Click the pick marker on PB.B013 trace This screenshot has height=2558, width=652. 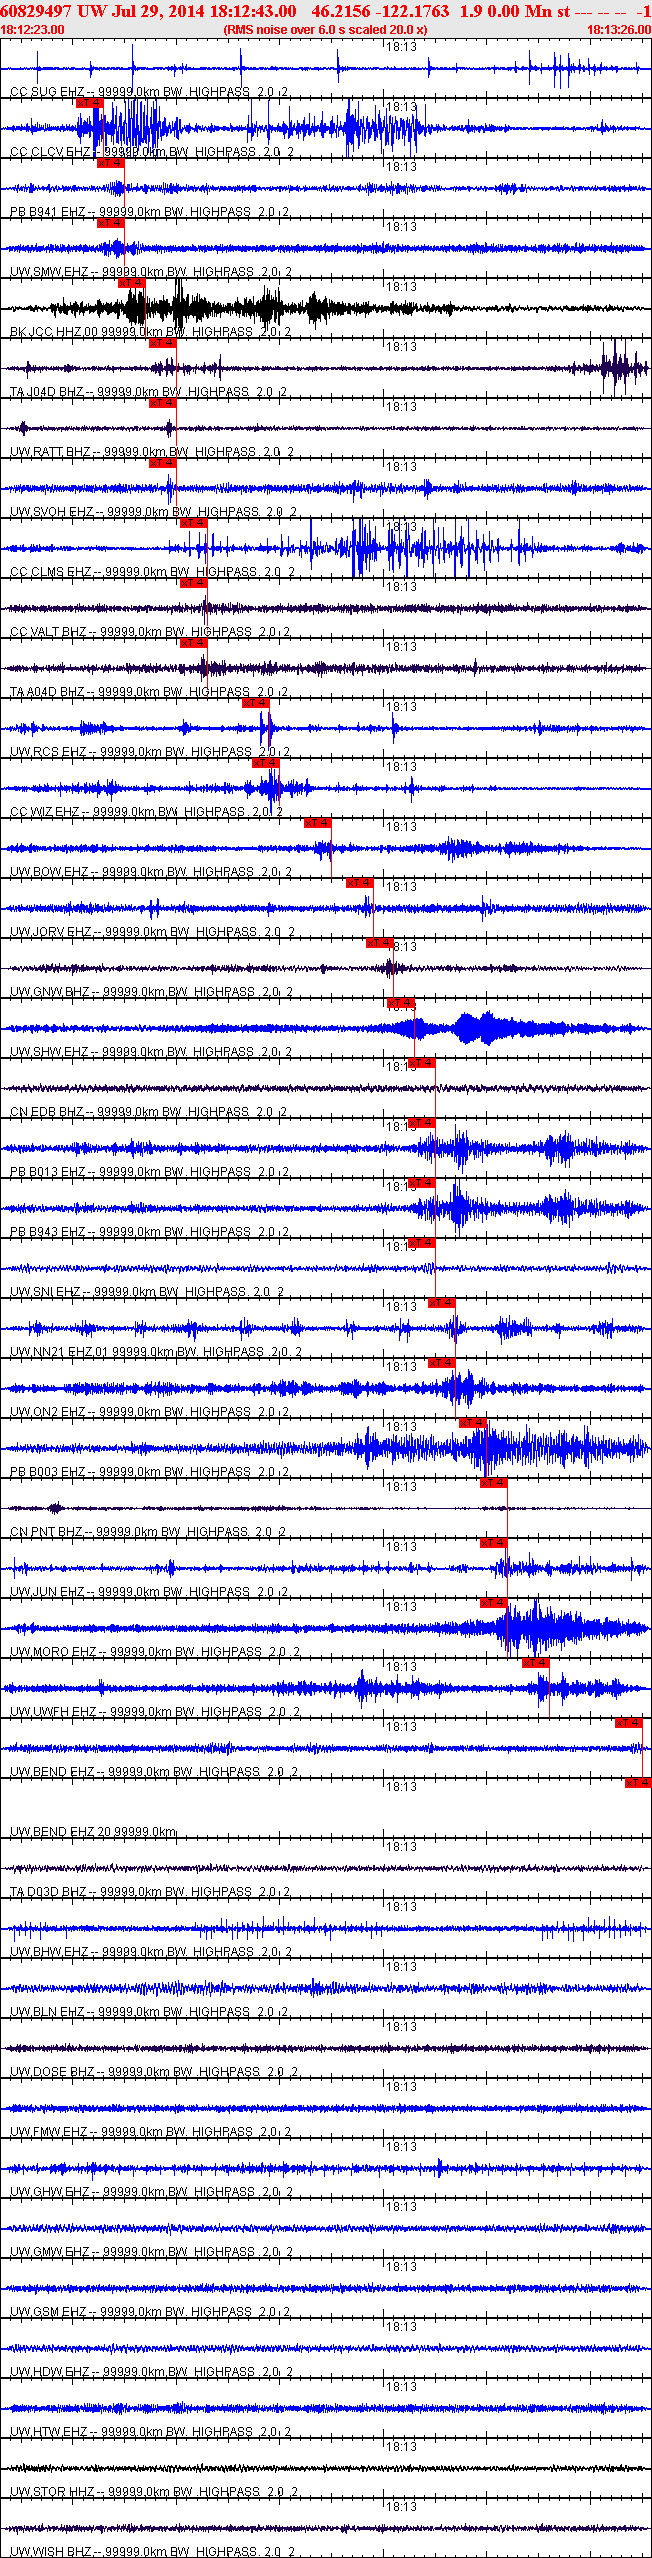[422, 1123]
